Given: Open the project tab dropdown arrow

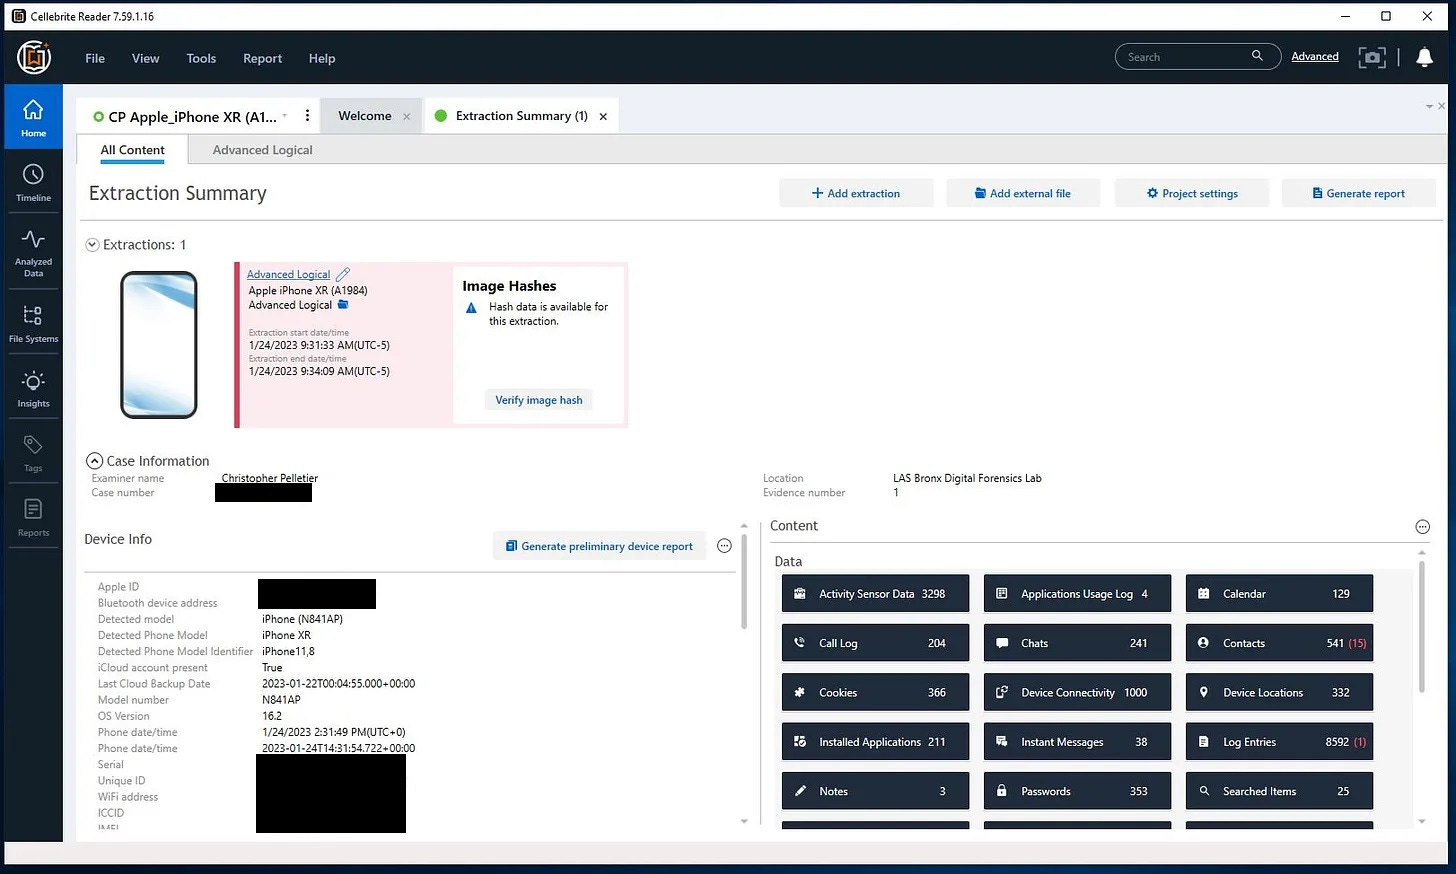Looking at the screenshot, I should click(x=285, y=116).
